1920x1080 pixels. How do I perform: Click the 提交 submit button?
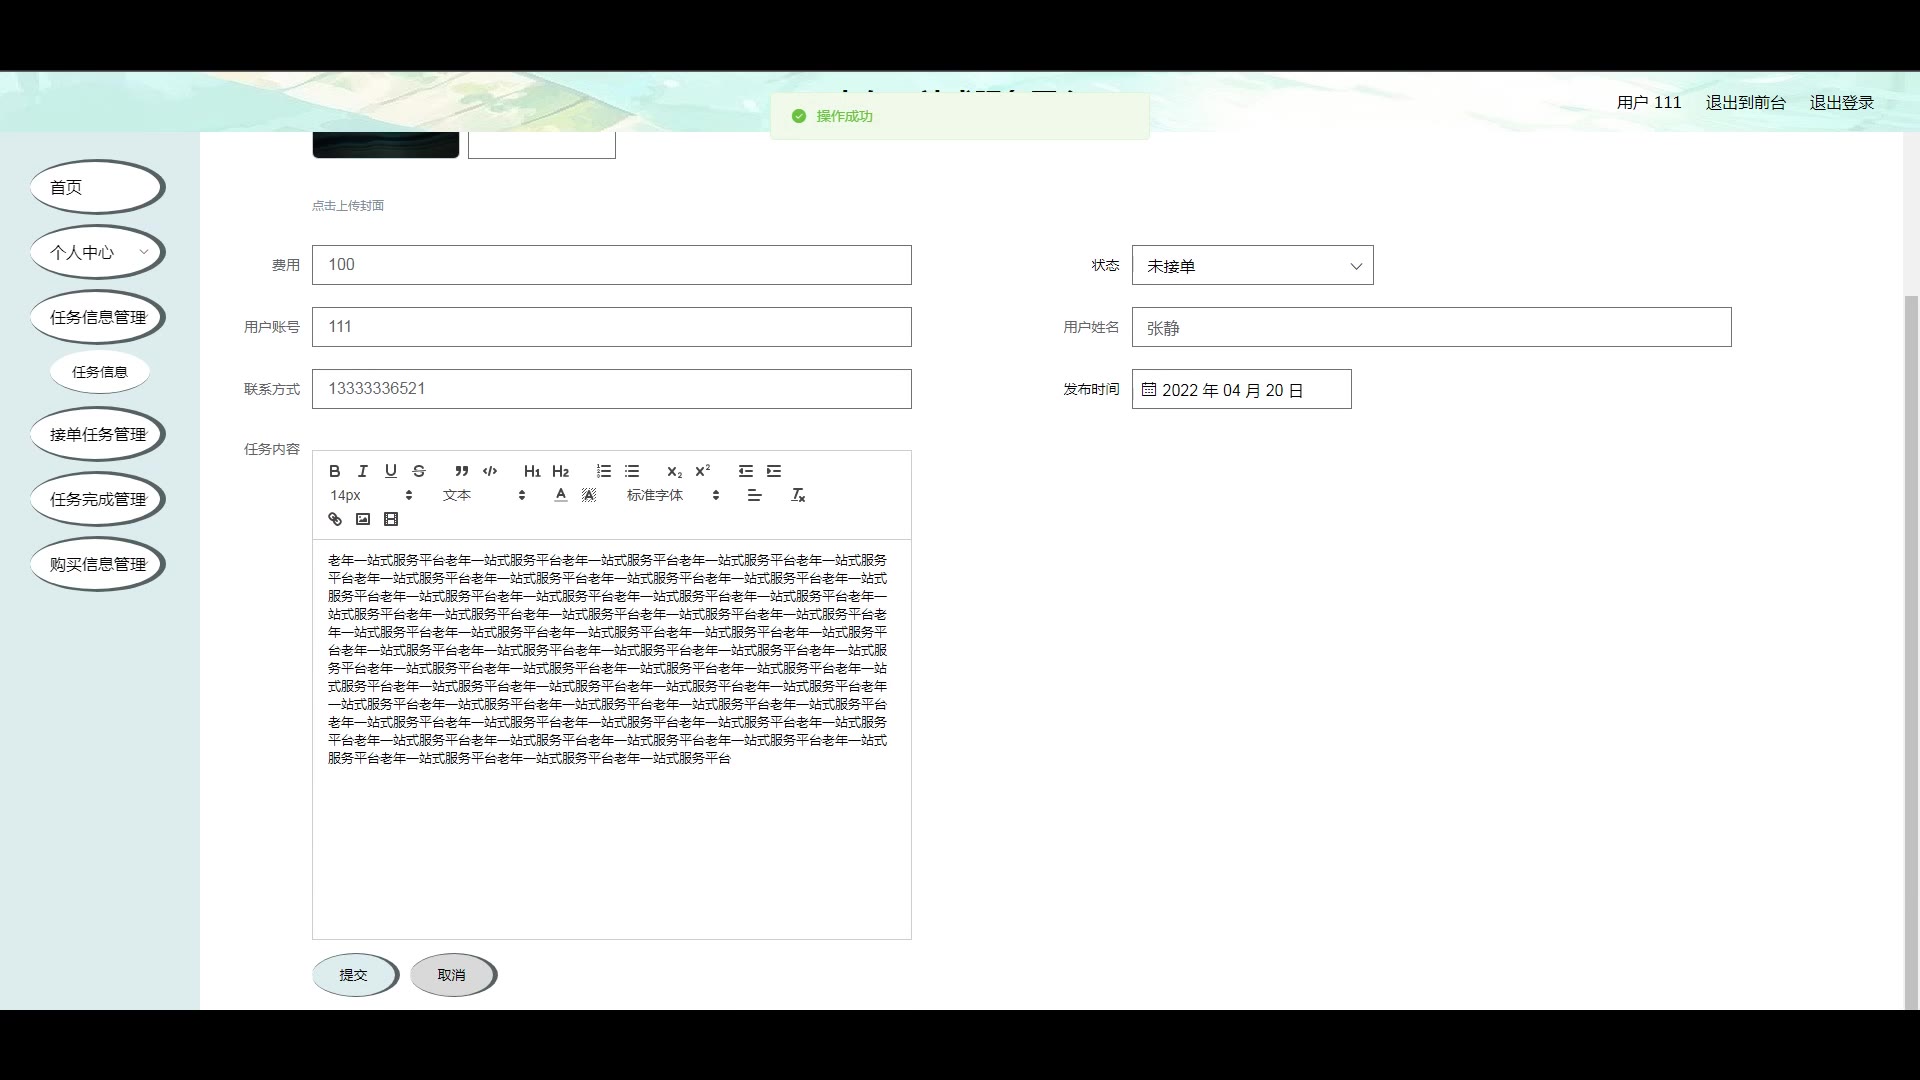click(355, 975)
